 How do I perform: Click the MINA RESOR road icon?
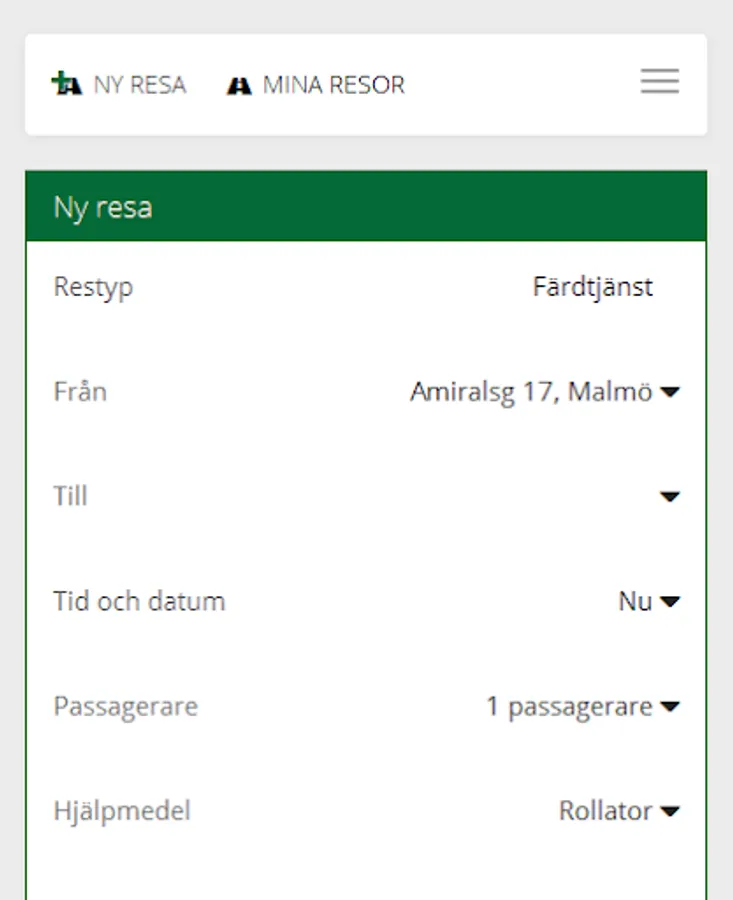(238, 86)
